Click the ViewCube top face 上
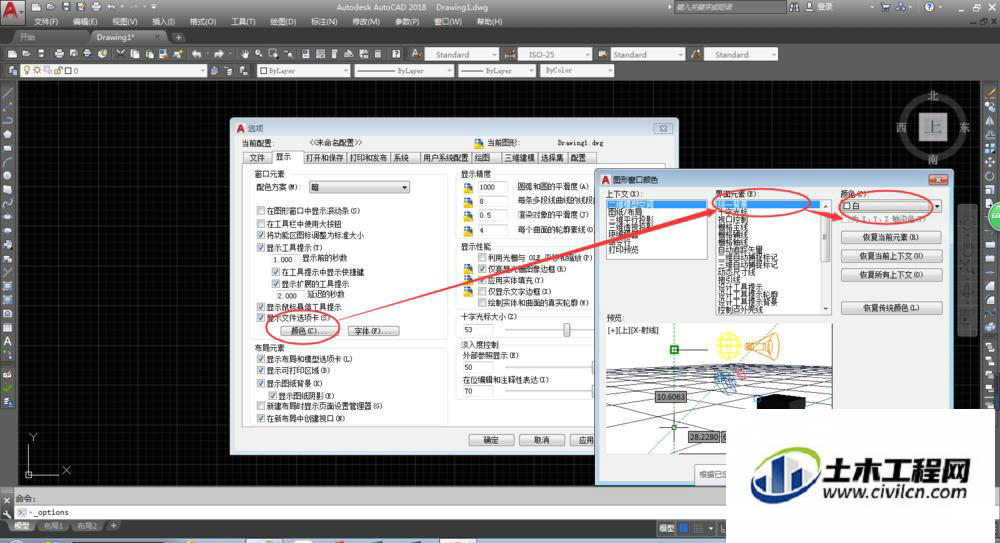Image resolution: width=1000 pixels, height=543 pixels. pyautogui.click(x=933, y=127)
